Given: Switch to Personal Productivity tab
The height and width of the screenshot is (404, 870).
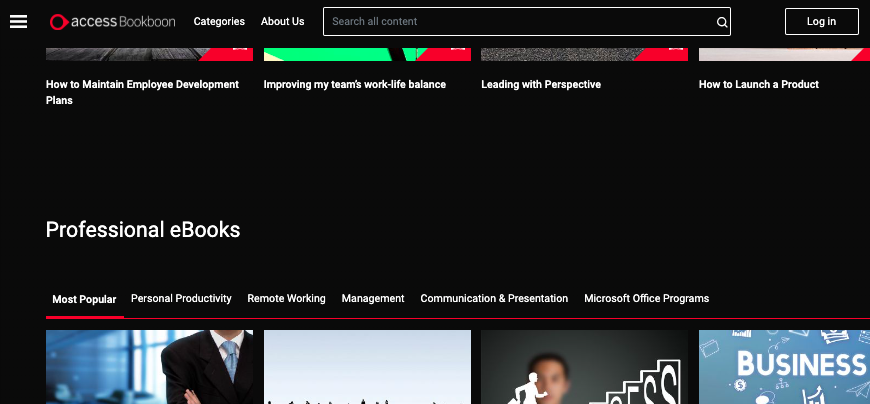Looking at the screenshot, I should pos(181,299).
